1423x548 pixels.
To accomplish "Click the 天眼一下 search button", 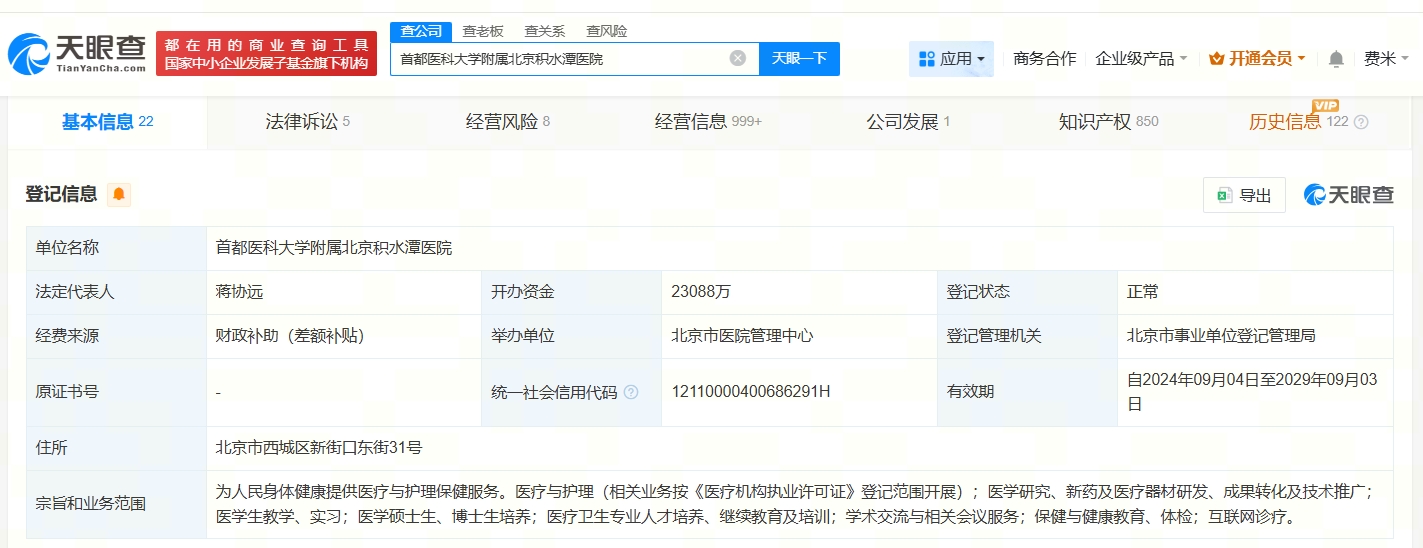I will tap(799, 58).
